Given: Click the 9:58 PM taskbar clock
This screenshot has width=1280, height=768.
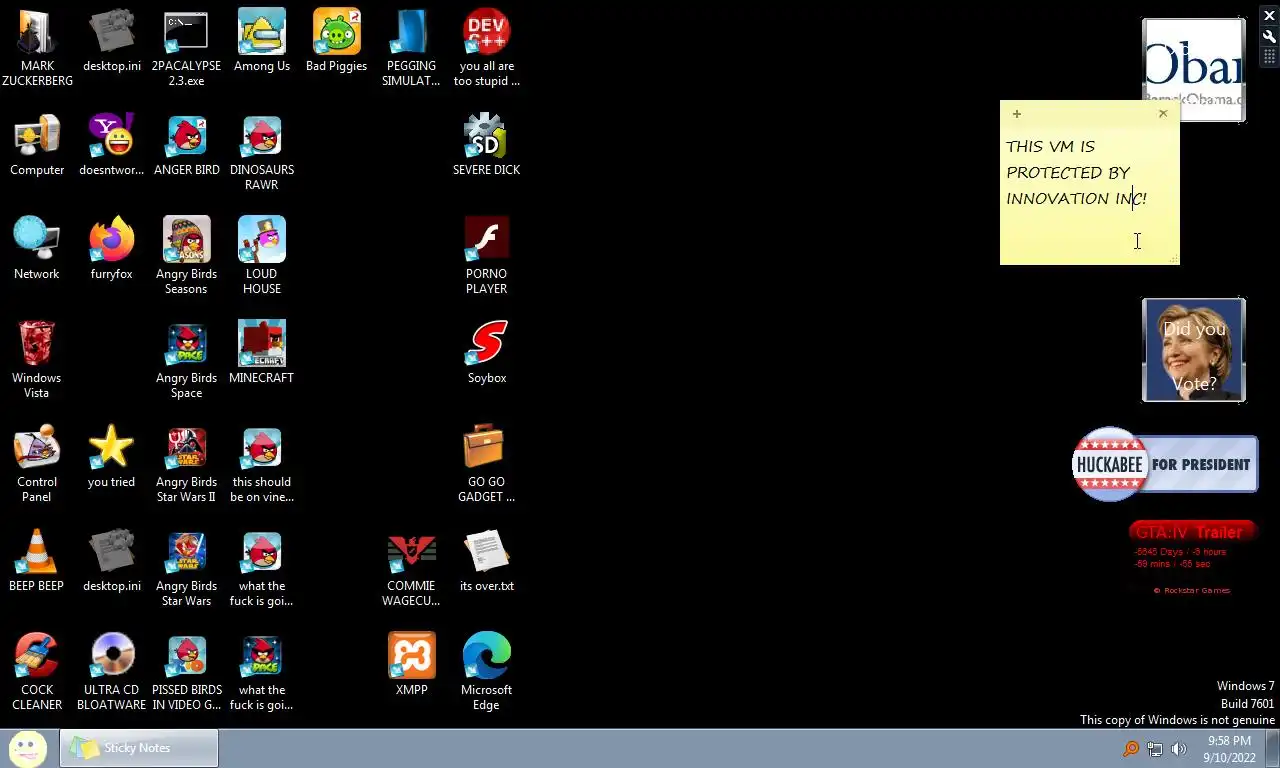Looking at the screenshot, I should coord(1229,749).
